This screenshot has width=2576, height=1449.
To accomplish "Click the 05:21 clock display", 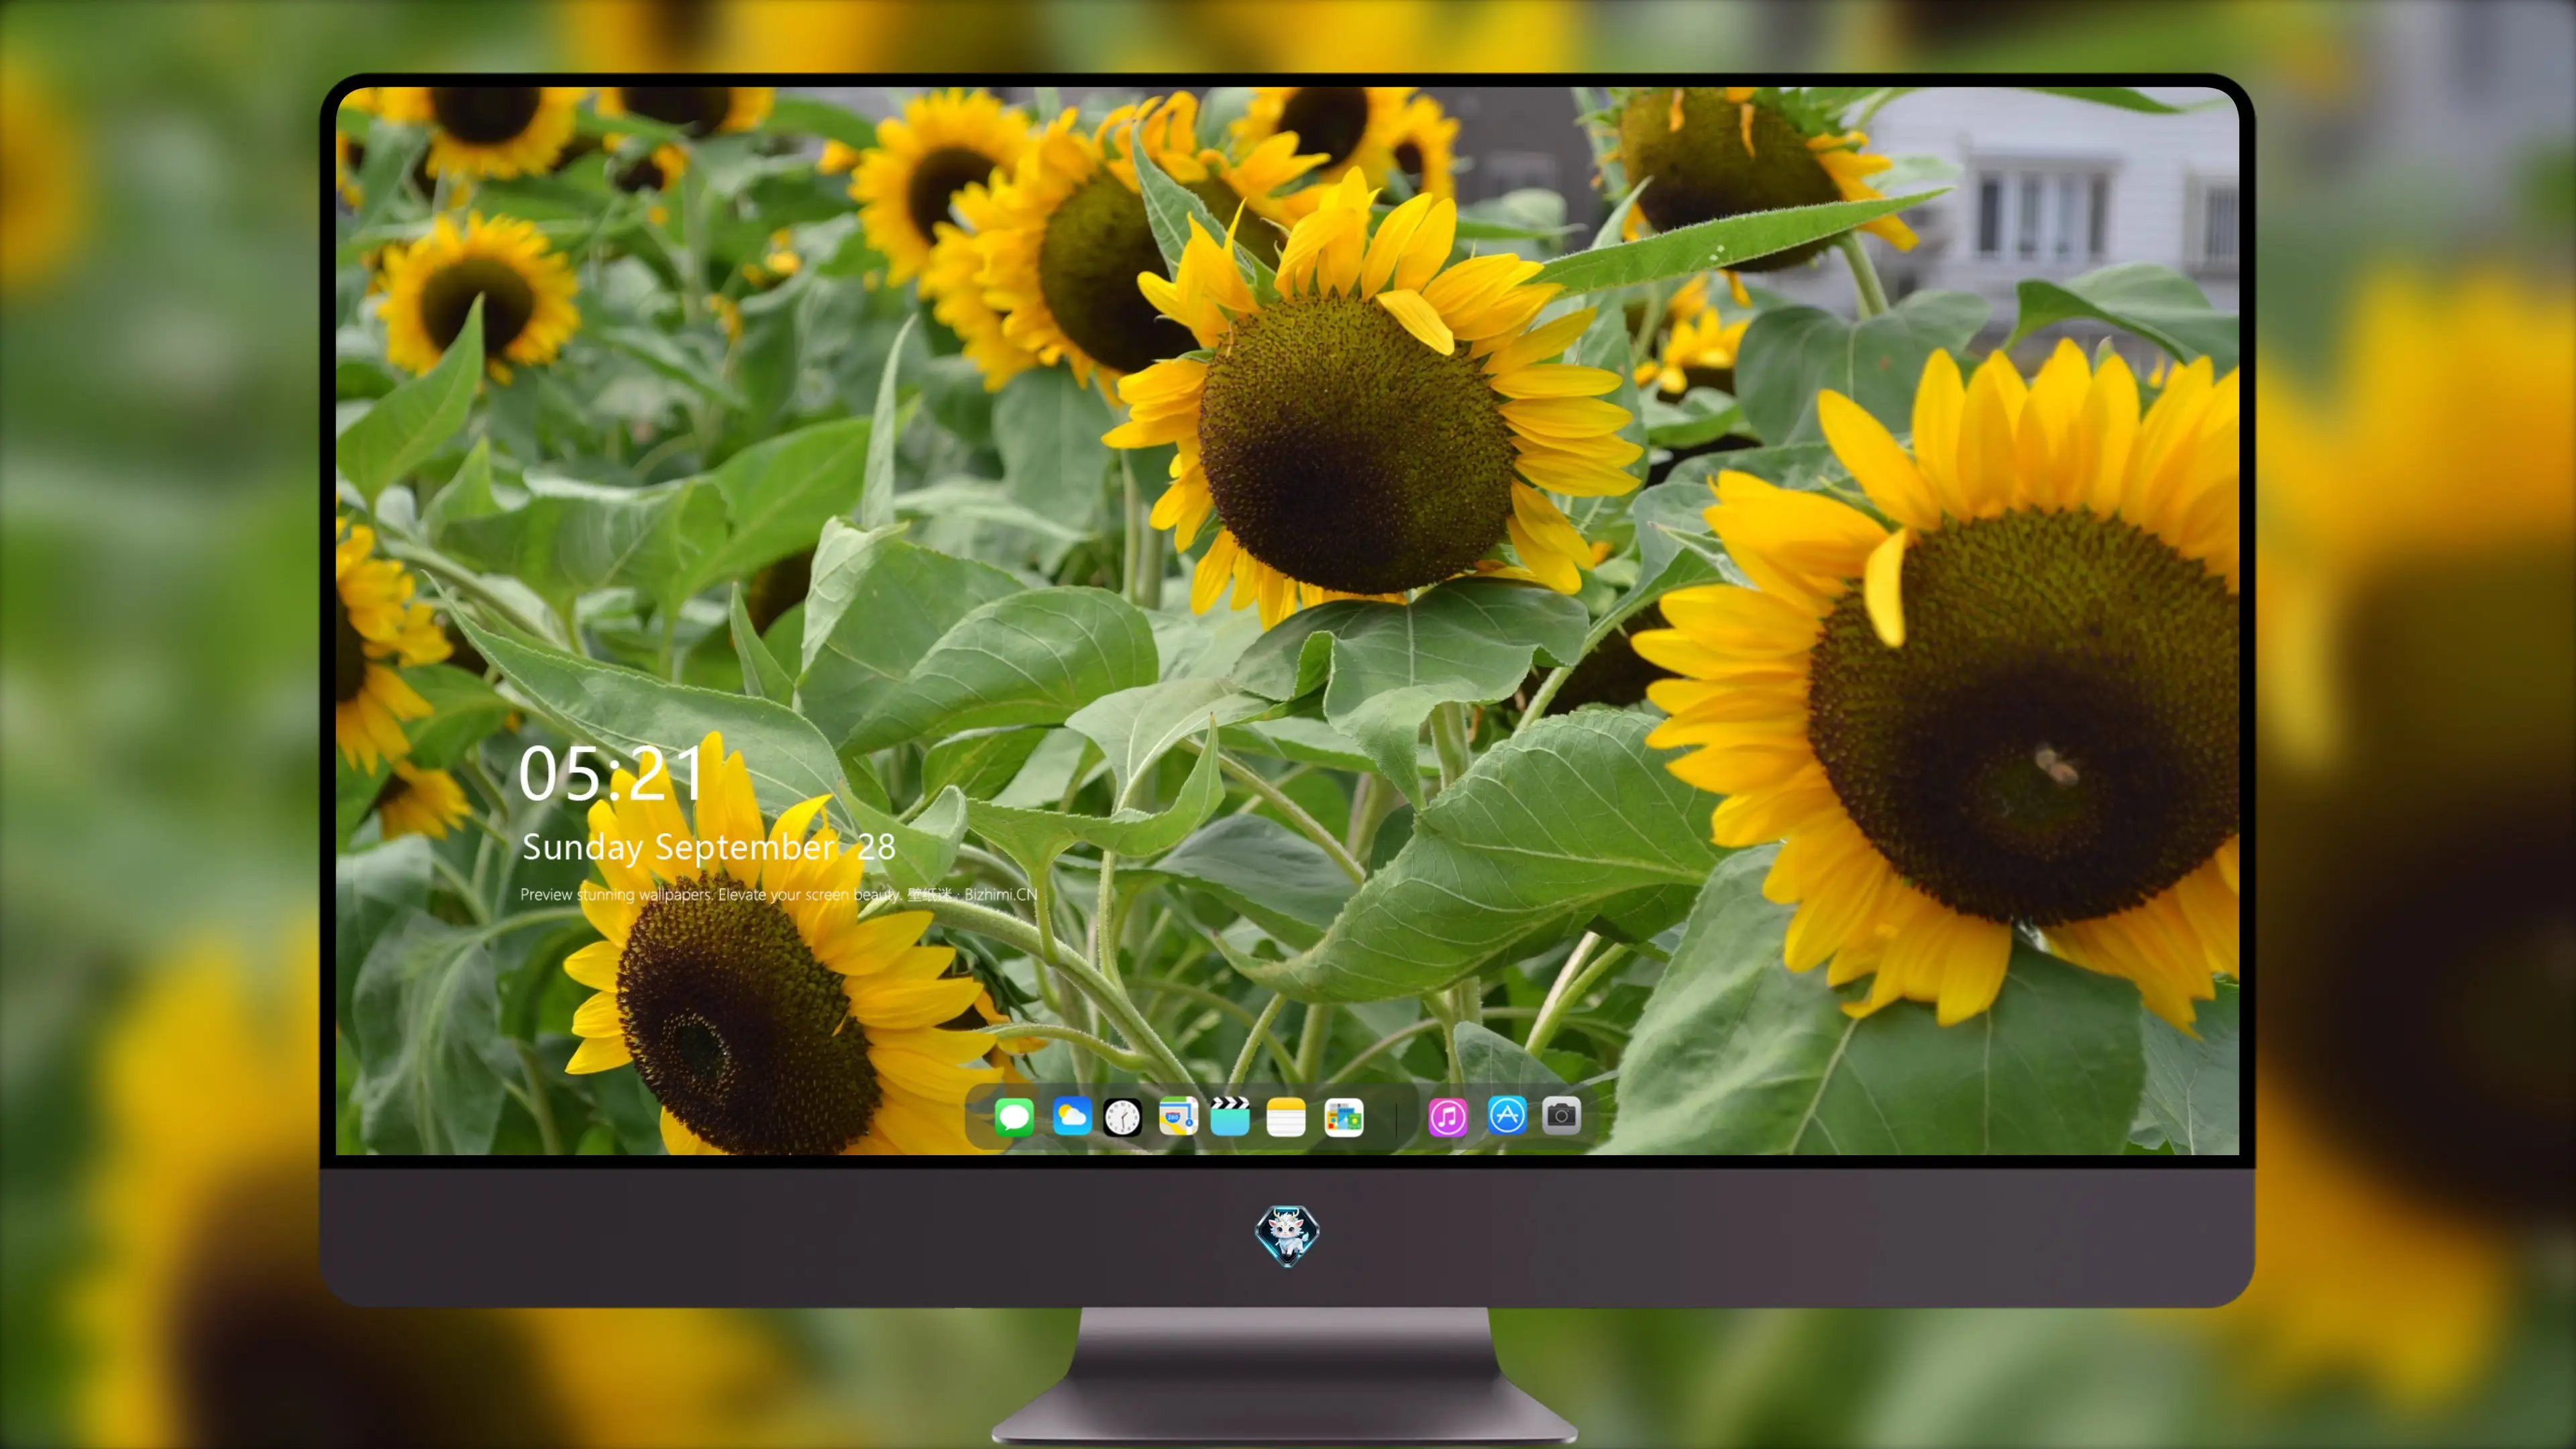I will point(611,774).
